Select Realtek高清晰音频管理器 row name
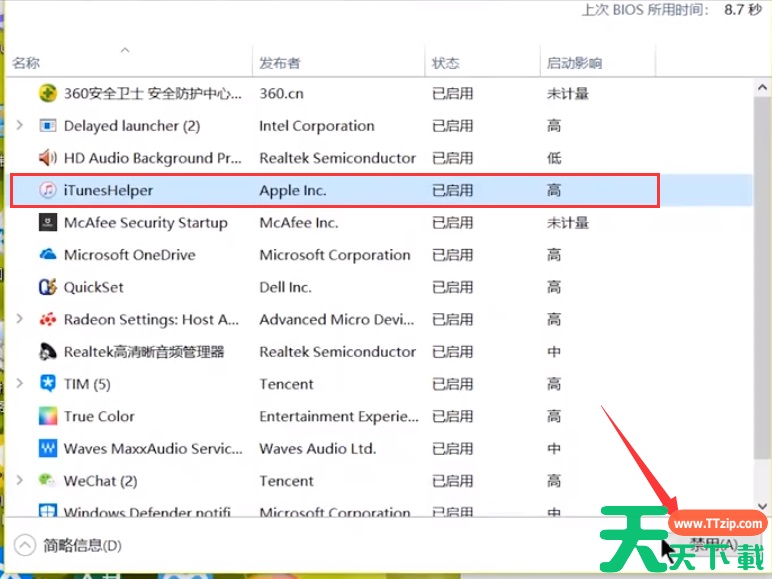This screenshot has height=579, width=772. click(x=144, y=352)
